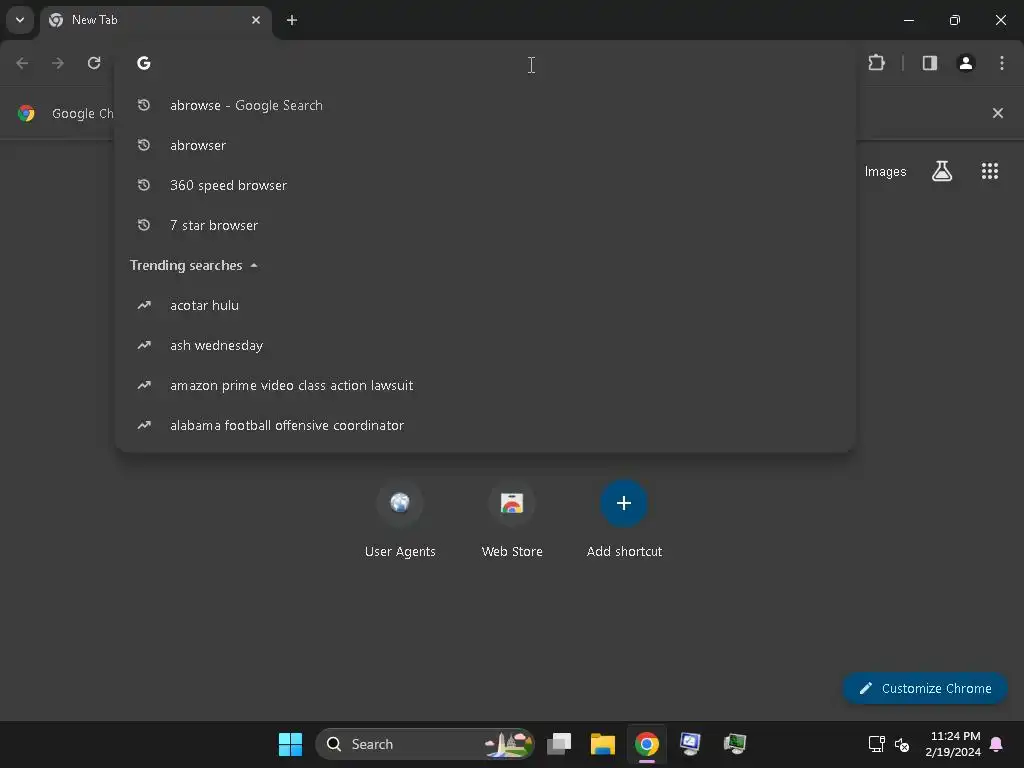Open the Extensions puzzle icon
1024x768 pixels.
[x=876, y=63]
